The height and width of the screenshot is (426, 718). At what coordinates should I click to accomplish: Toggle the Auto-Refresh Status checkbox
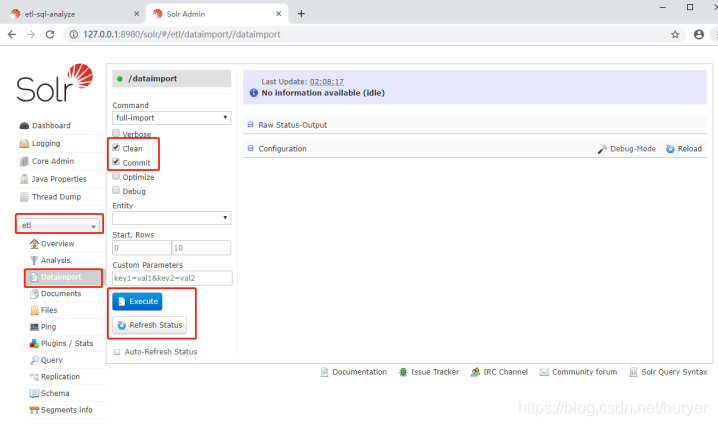tap(117, 352)
